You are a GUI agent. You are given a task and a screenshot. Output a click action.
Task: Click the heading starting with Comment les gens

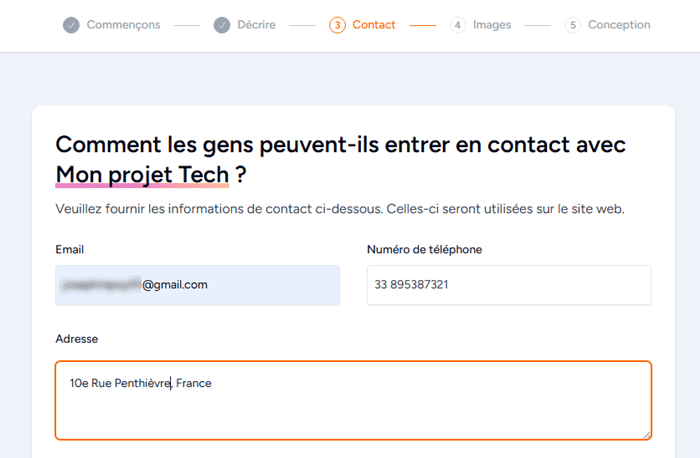[341, 145]
